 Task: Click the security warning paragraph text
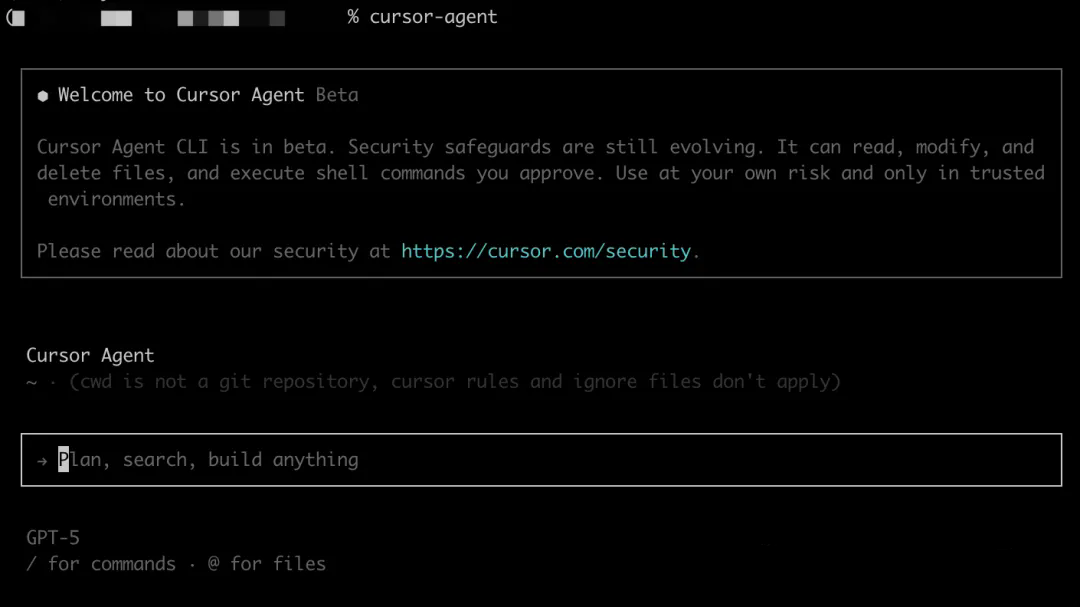coord(541,173)
